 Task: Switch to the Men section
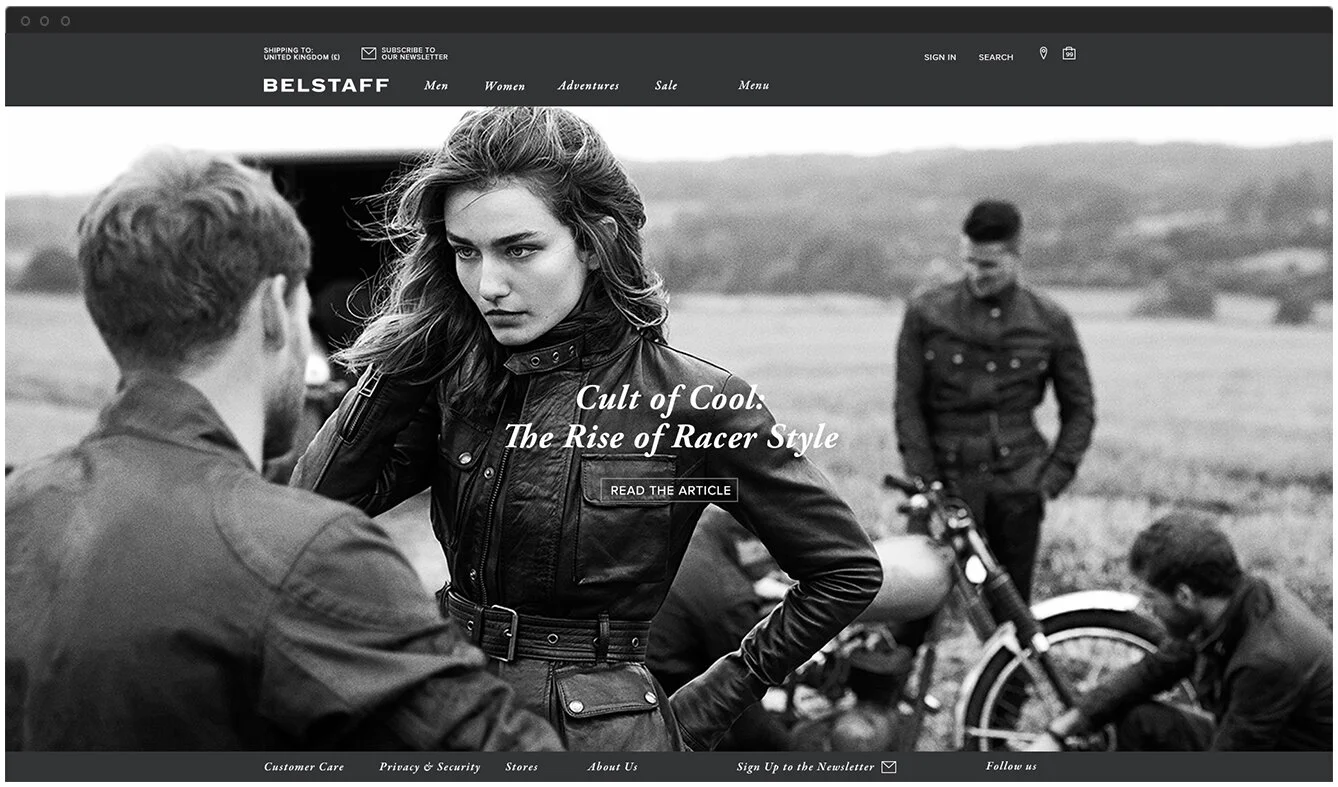436,86
